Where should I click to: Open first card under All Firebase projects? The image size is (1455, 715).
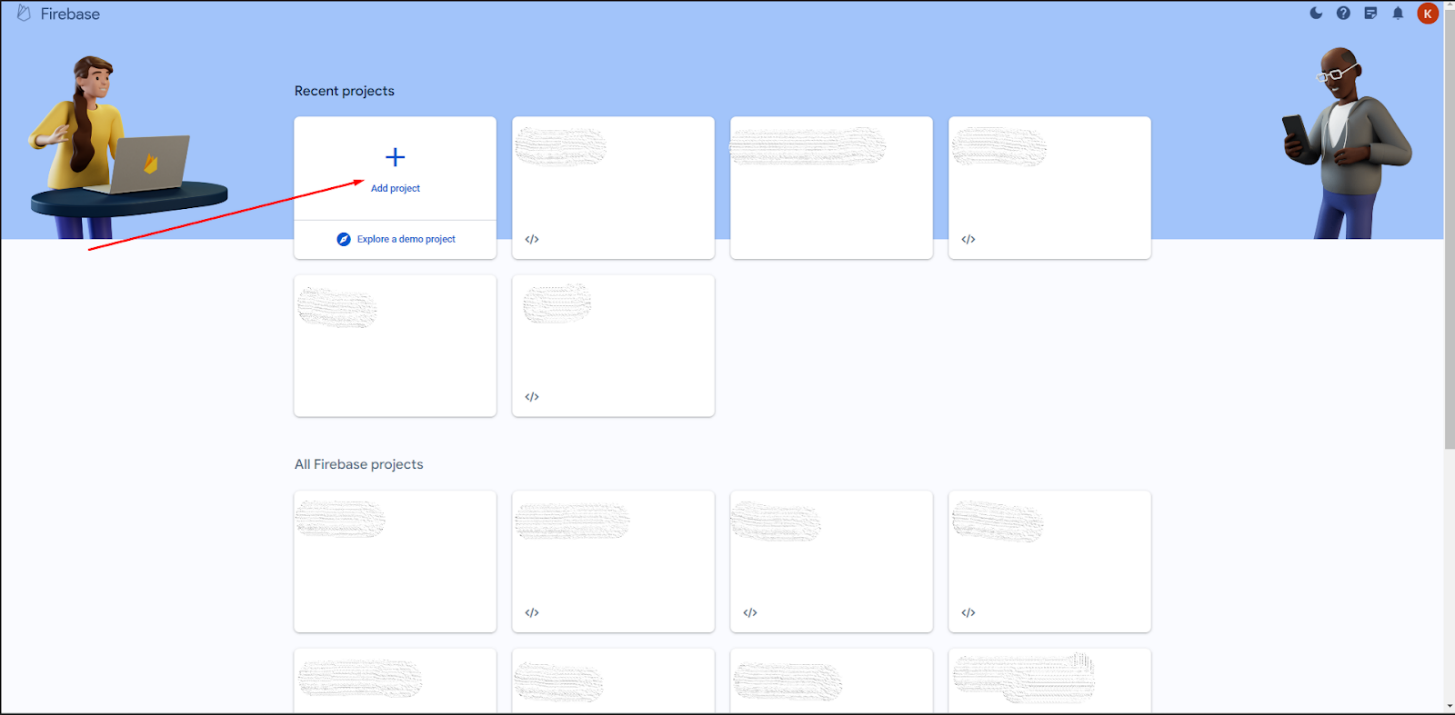click(395, 561)
